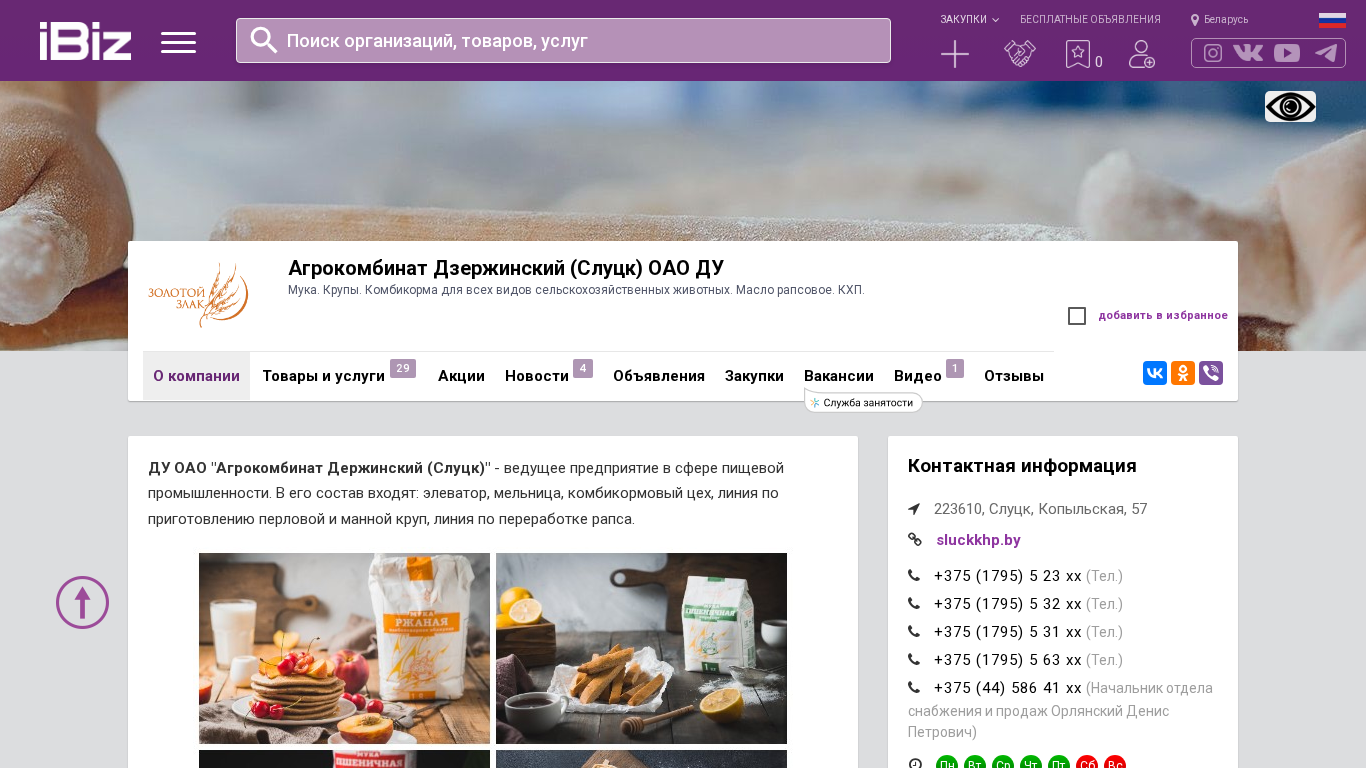
Task: Click the Золотой Злак company logo
Action: [198, 295]
